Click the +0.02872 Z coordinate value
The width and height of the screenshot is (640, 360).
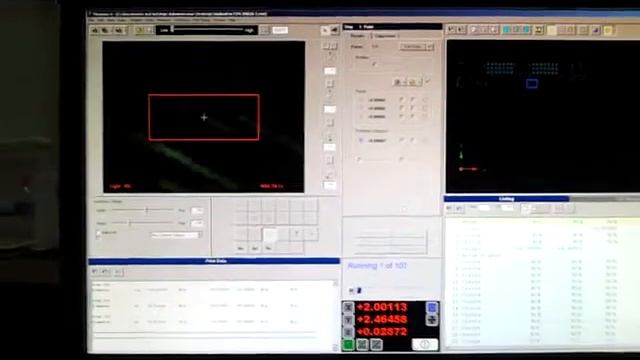[382, 331]
